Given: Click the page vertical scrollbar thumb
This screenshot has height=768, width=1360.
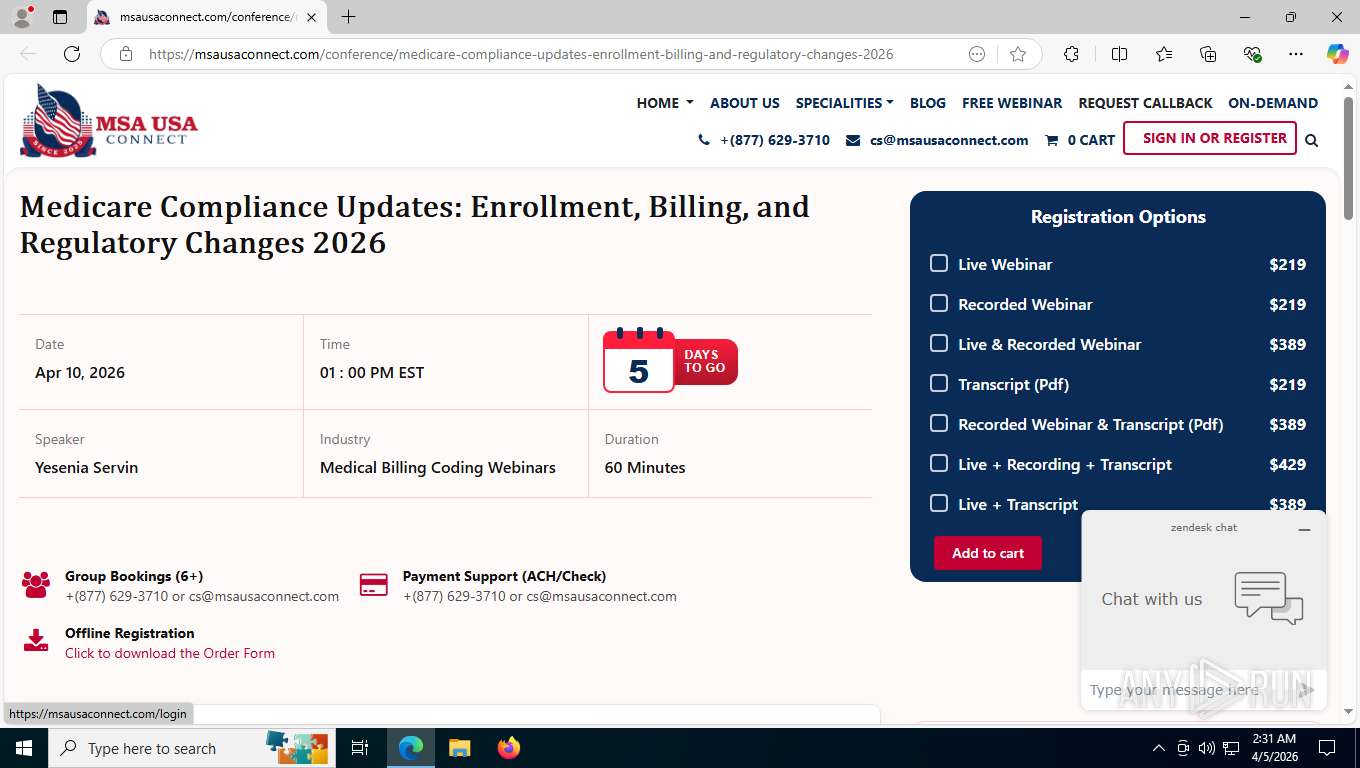Looking at the screenshot, I should (1348, 157).
